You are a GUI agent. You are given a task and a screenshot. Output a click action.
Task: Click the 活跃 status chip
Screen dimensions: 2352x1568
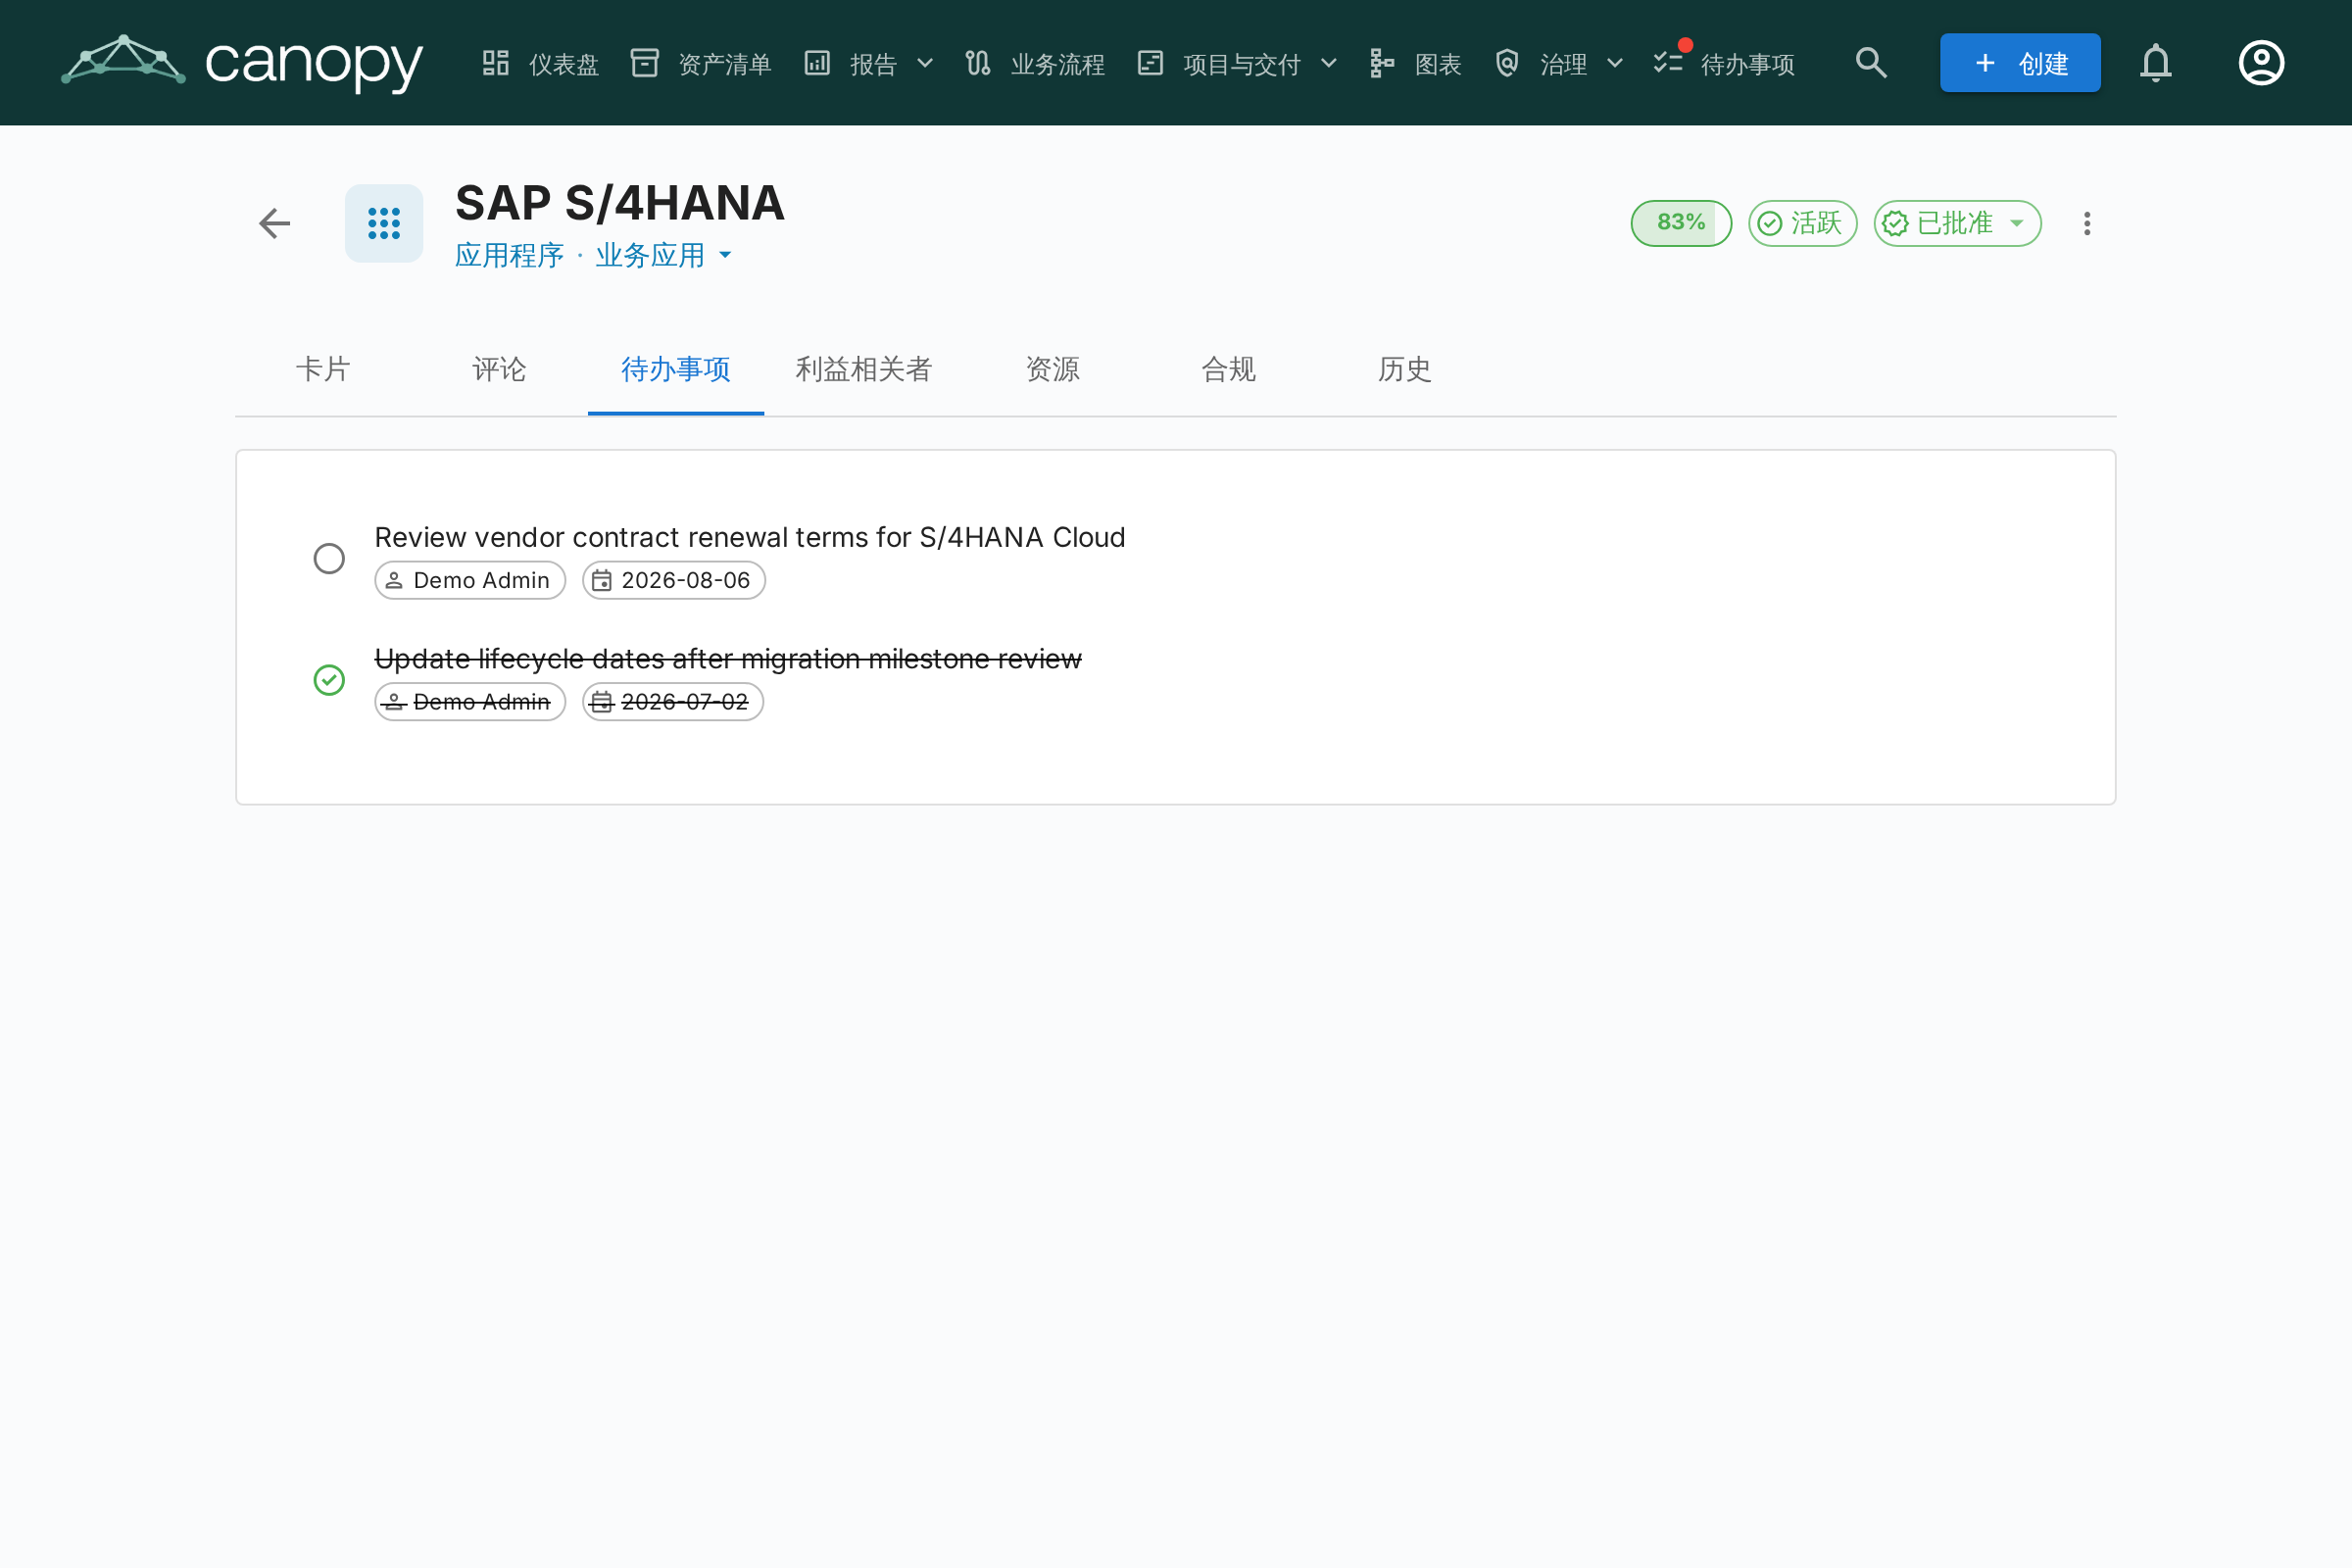click(1802, 223)
